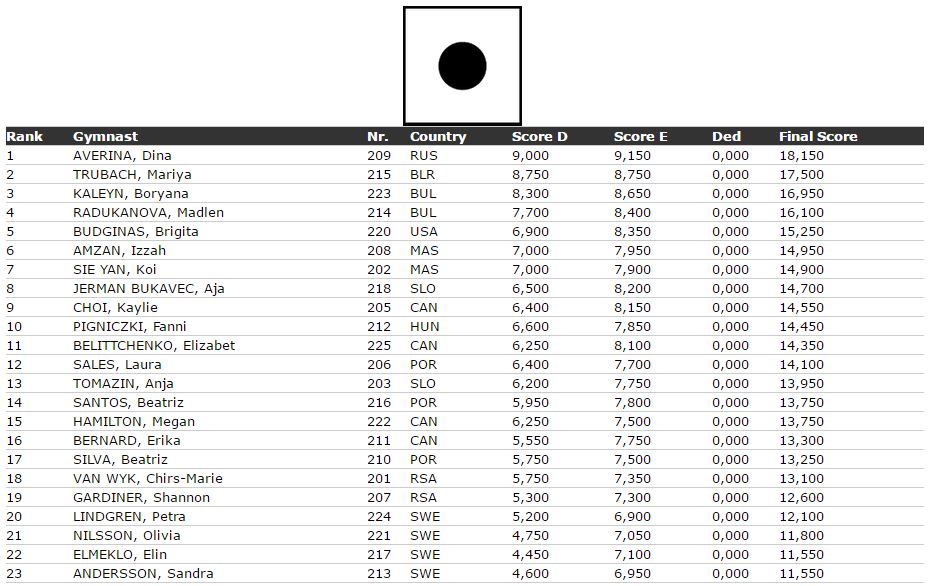The width and height of the screenshot is (932, 586).
Task: Click BUDGINAS, Brigita's row name
Action: click(x=136, y=232)
